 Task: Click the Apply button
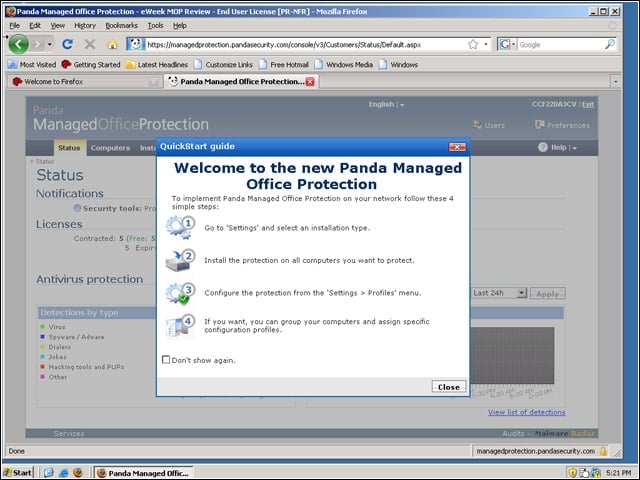click(x=547, y=293)
